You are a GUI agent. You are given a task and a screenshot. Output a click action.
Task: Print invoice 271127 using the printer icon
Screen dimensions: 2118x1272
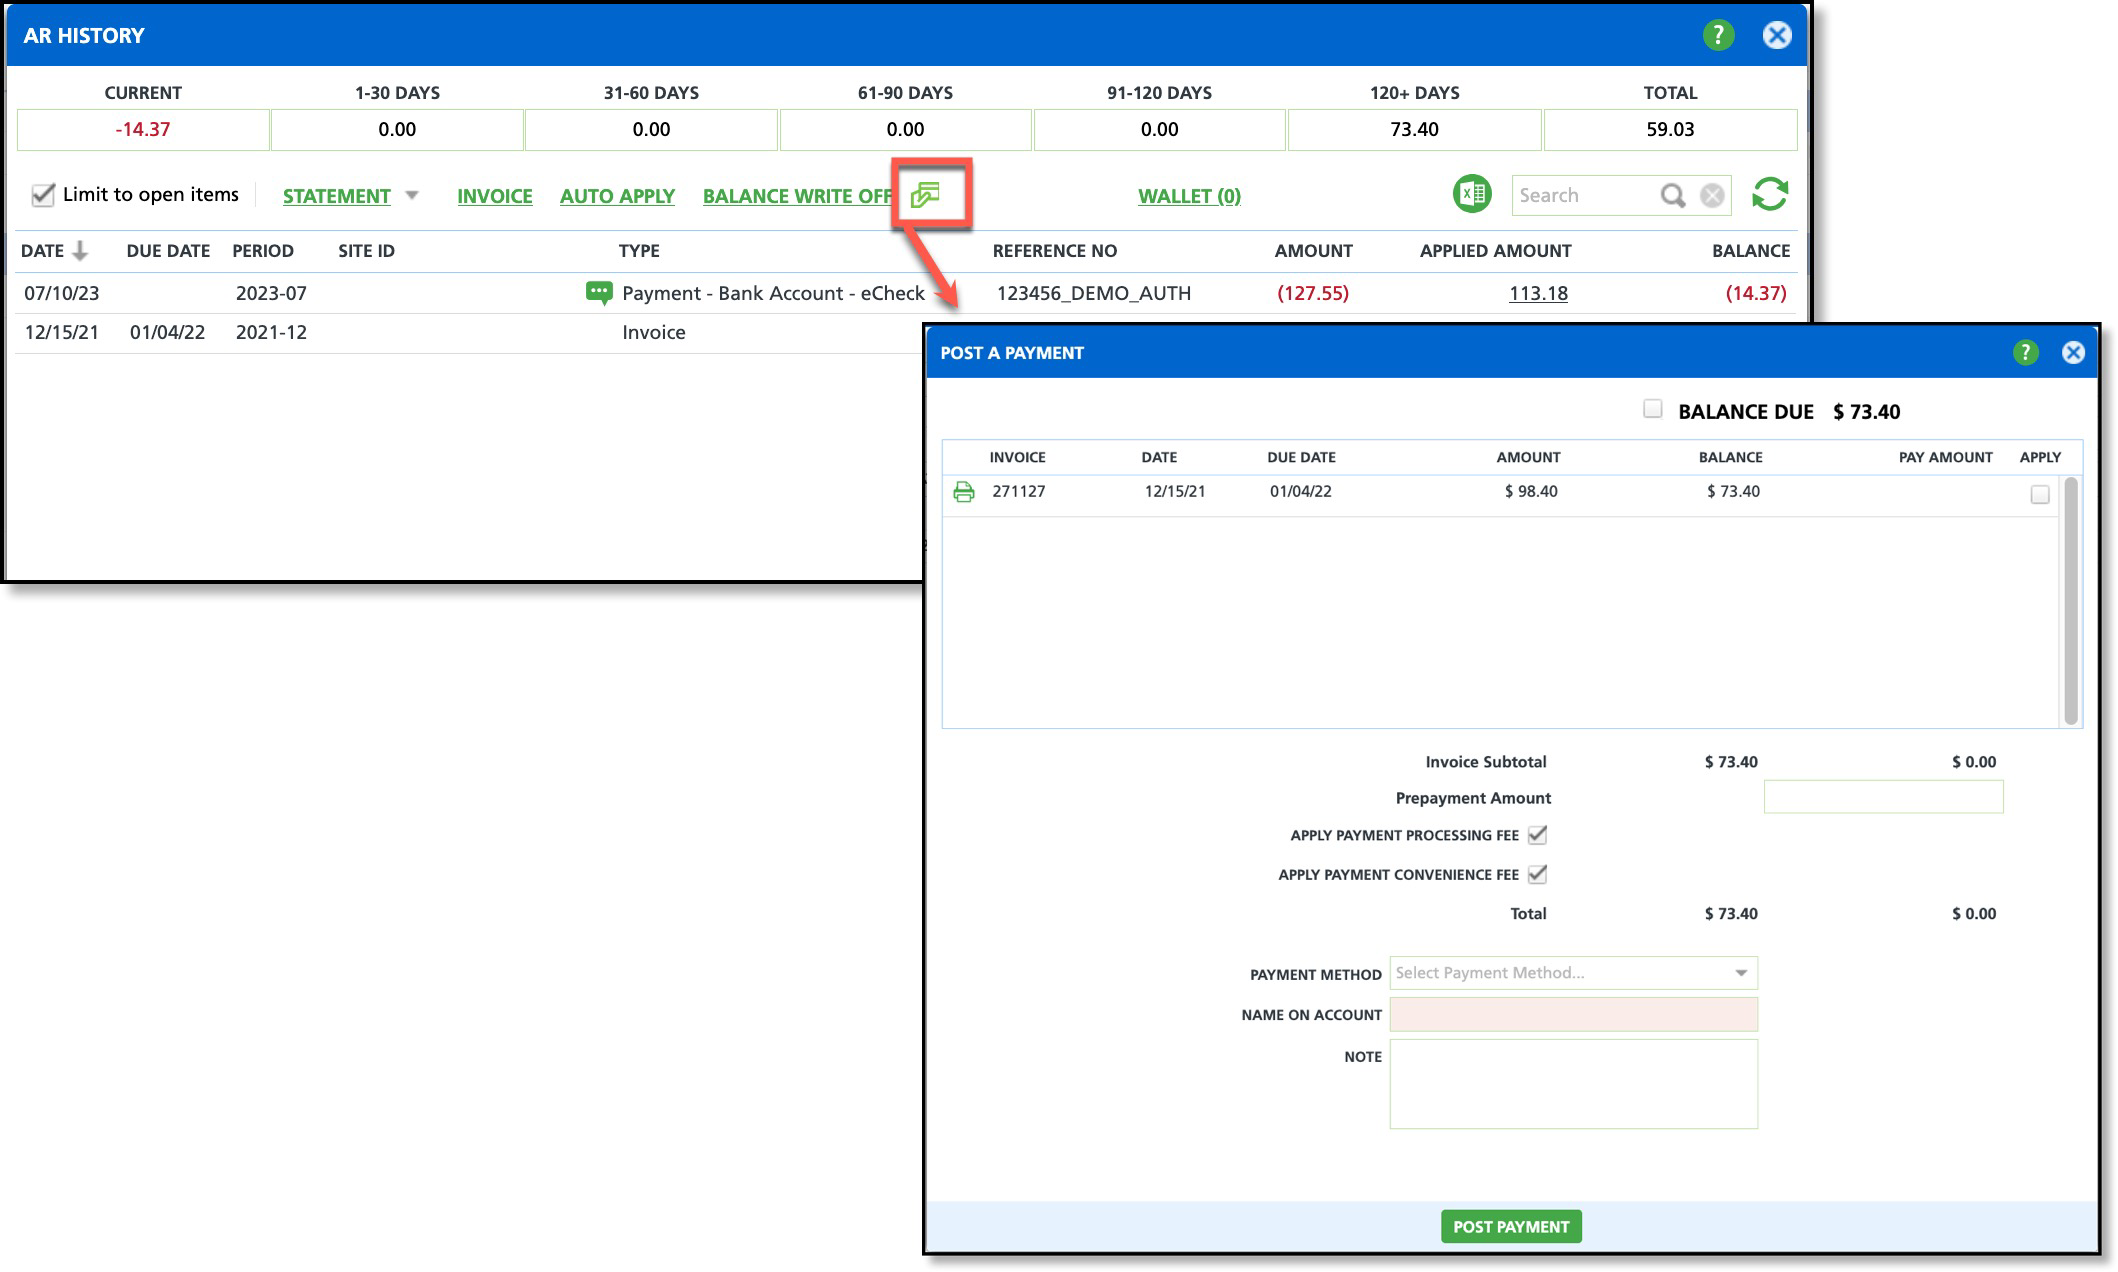pos(963,491)
